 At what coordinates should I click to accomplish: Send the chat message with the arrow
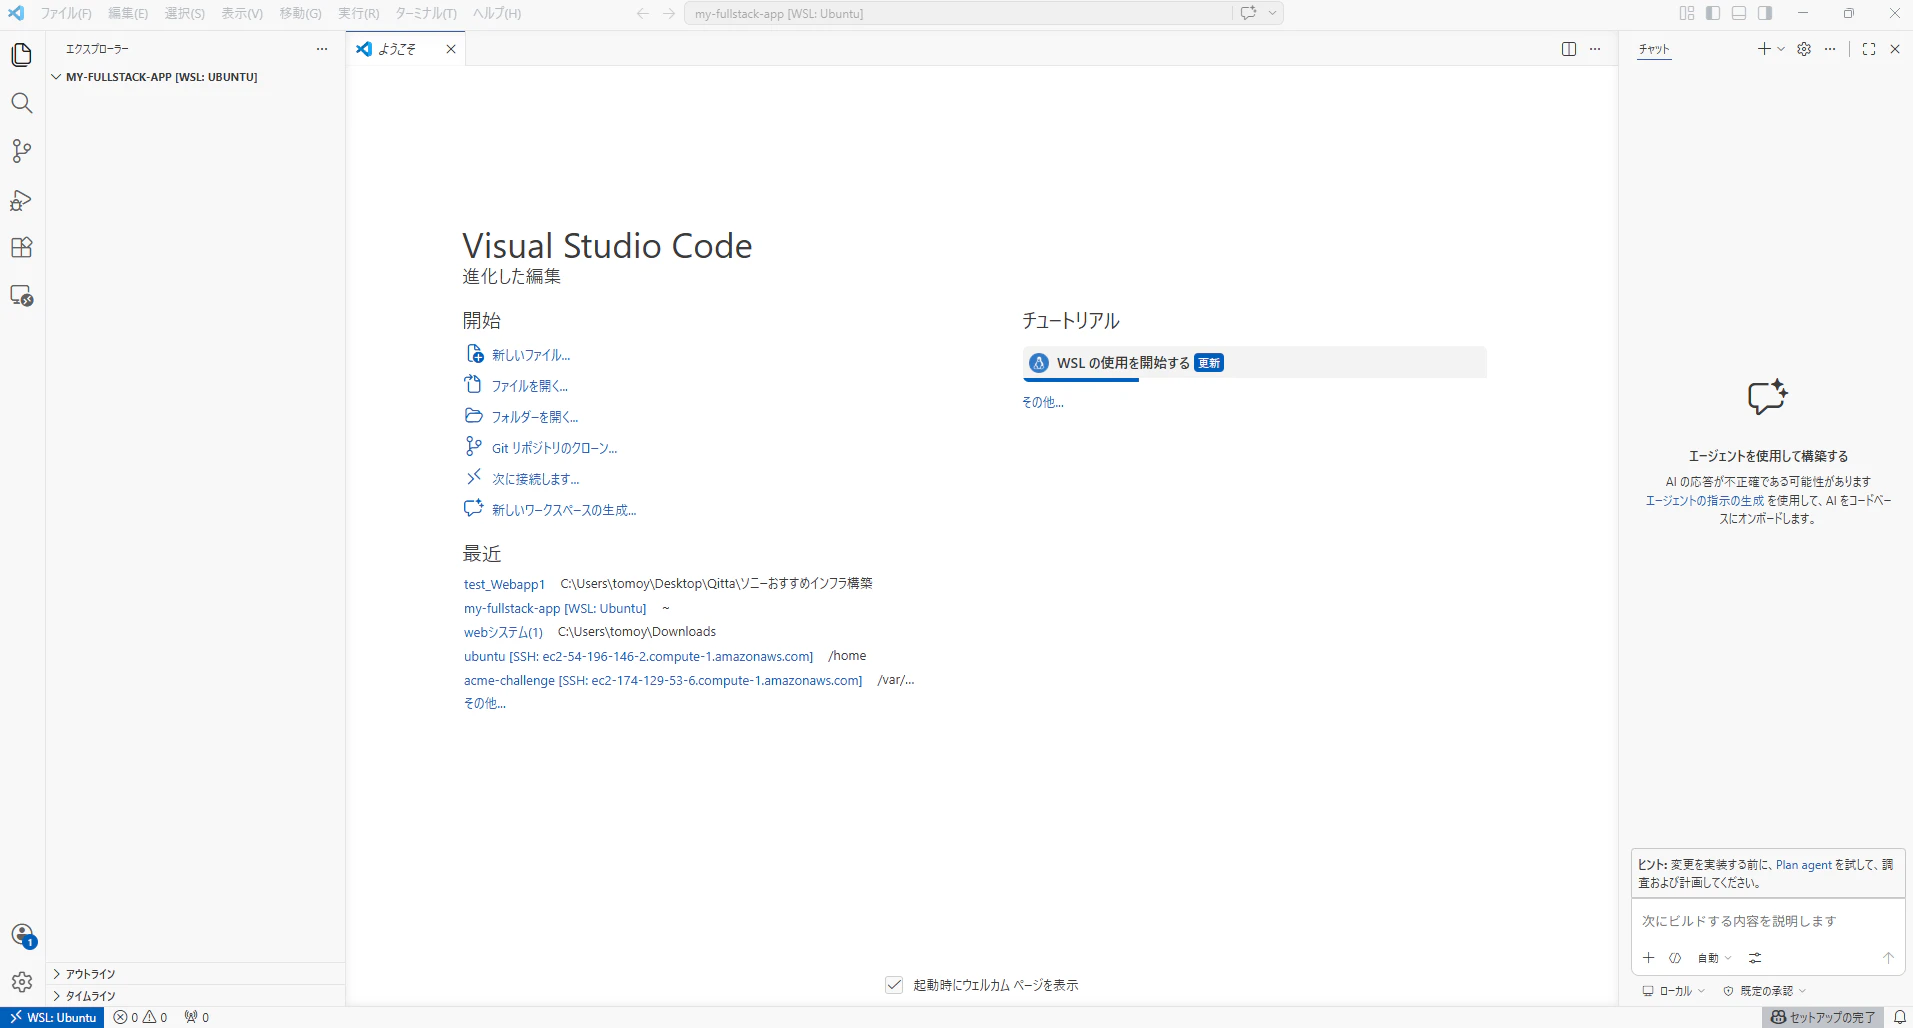pyautogui.click(x=1888, y=958)
